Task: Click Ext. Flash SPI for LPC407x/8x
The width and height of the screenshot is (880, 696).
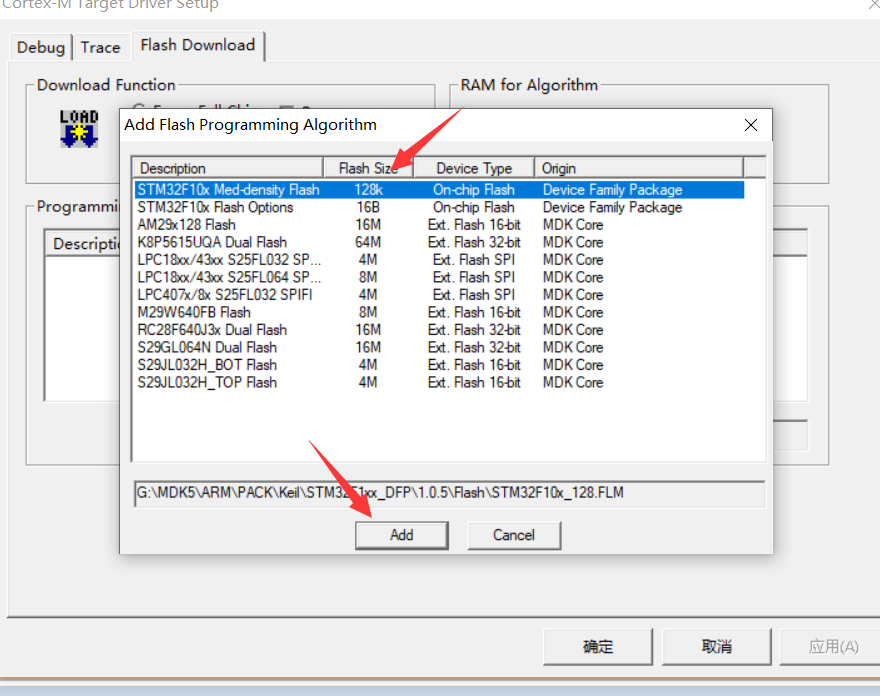Action: tap(474, 294)
